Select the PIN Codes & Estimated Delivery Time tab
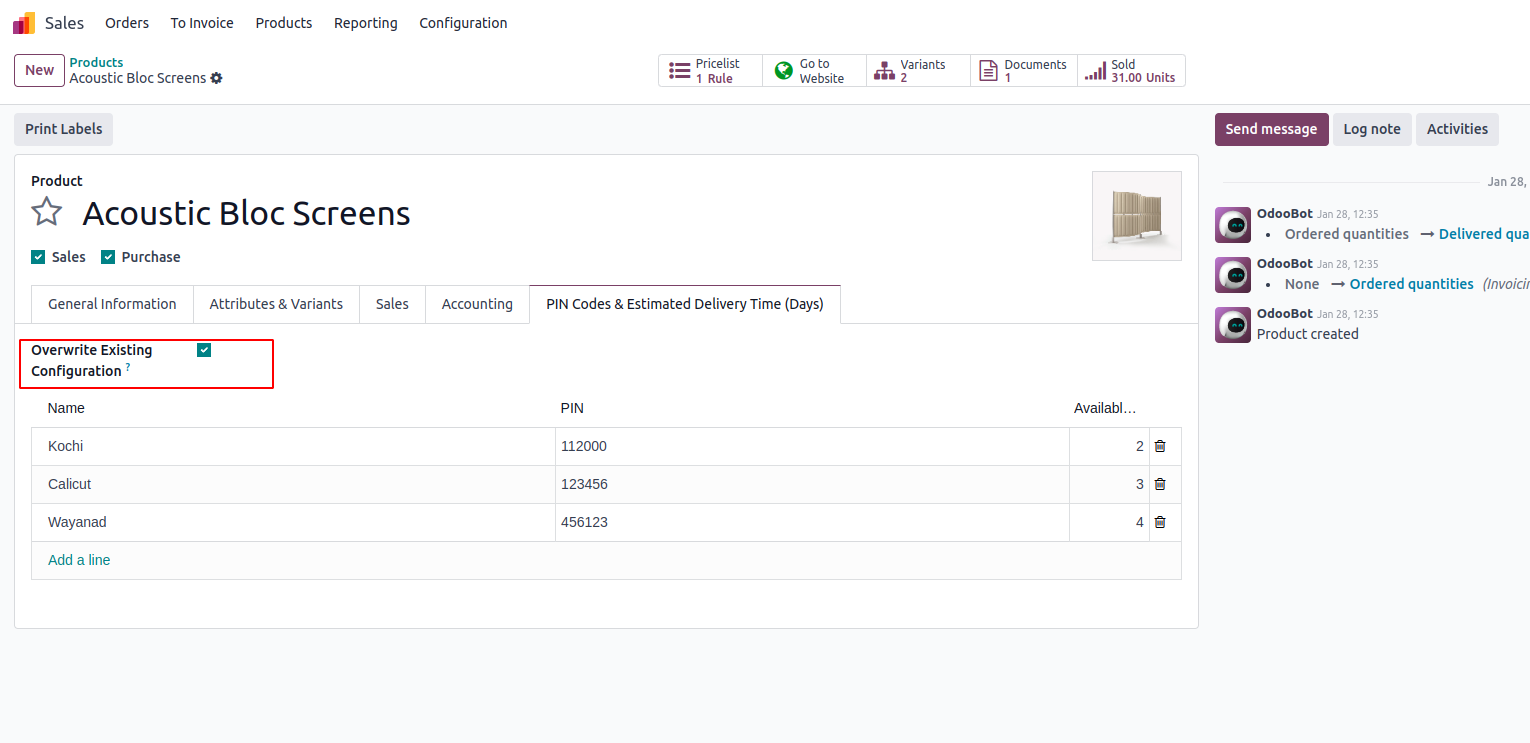The image size is (1530, 743). point(685,304)
